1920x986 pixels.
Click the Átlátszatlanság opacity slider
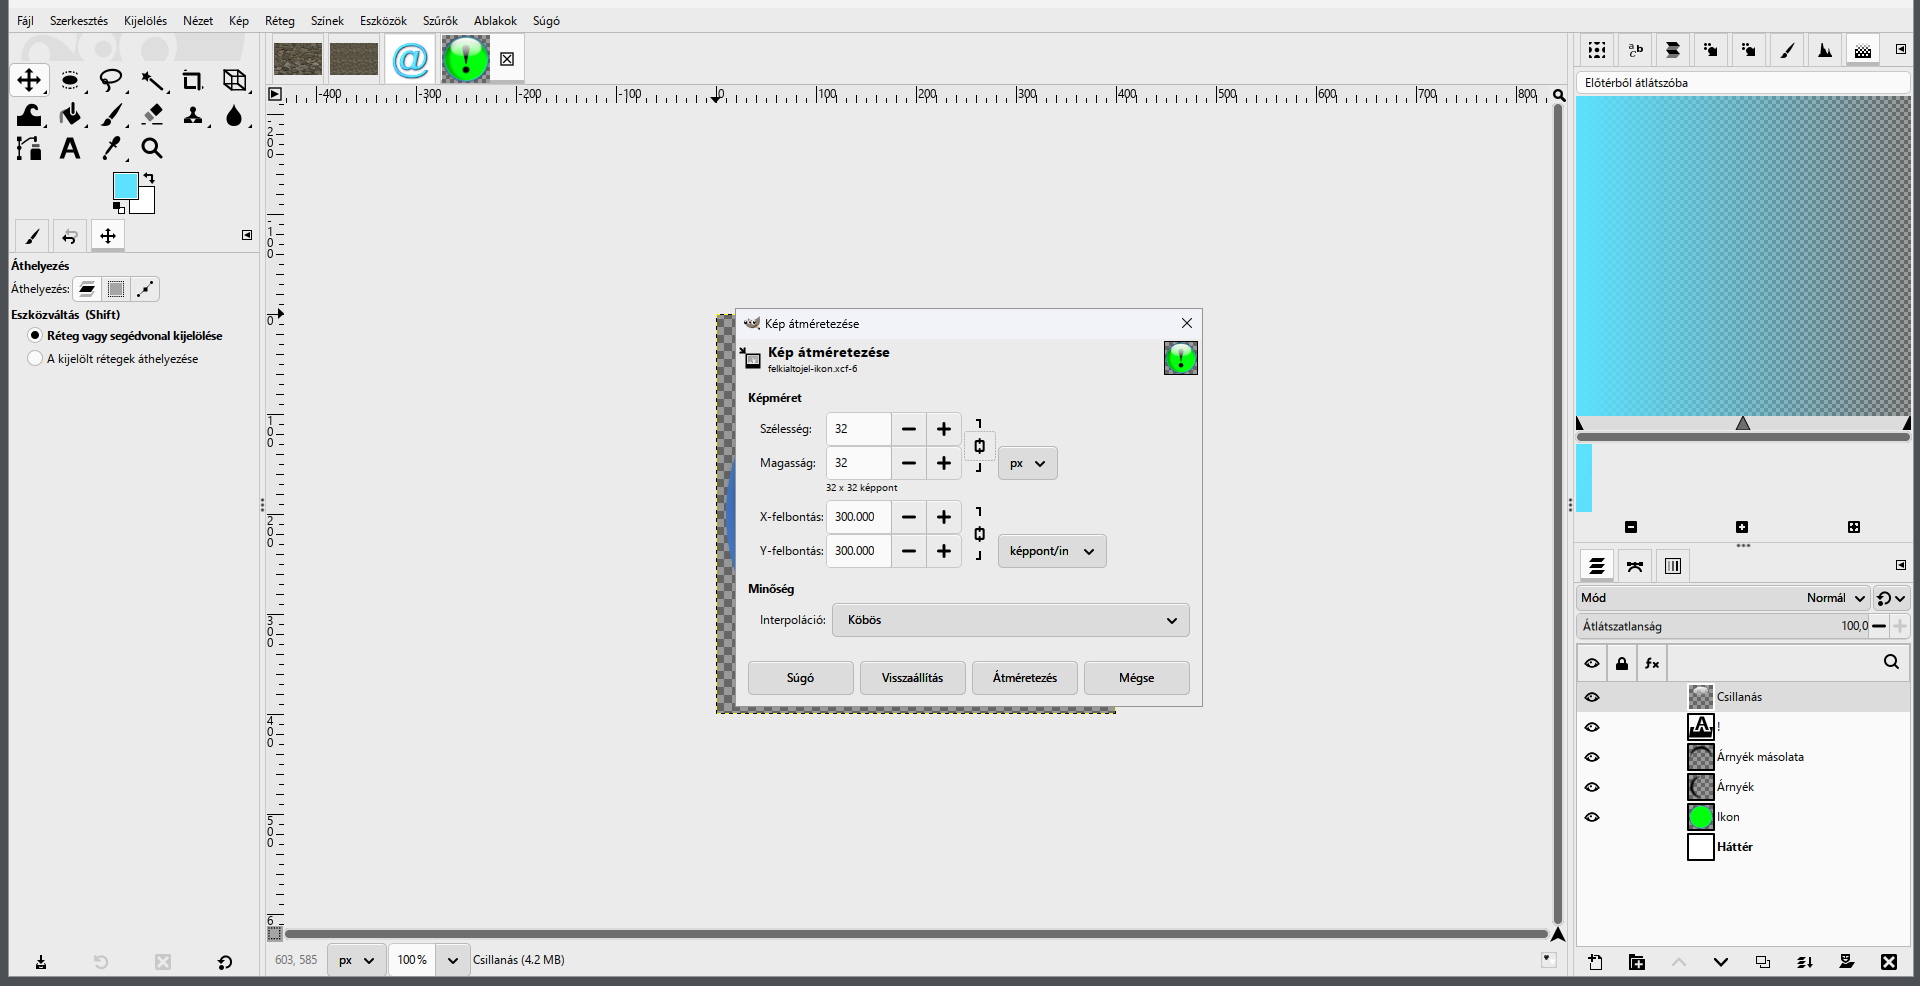click(1723, 626)
